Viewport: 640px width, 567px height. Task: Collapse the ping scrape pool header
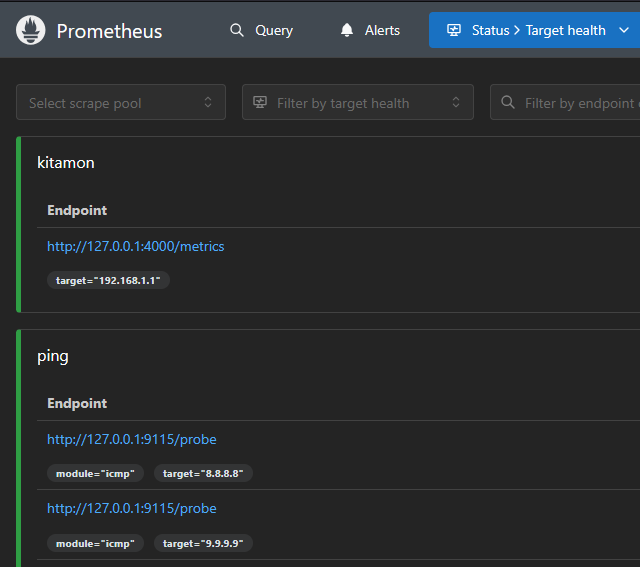click(x=53, y=355)
